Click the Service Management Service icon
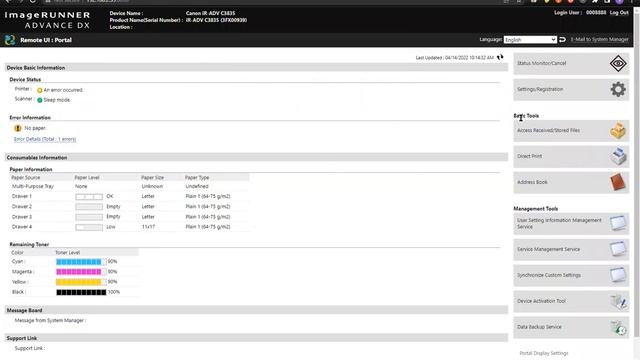 618,249
